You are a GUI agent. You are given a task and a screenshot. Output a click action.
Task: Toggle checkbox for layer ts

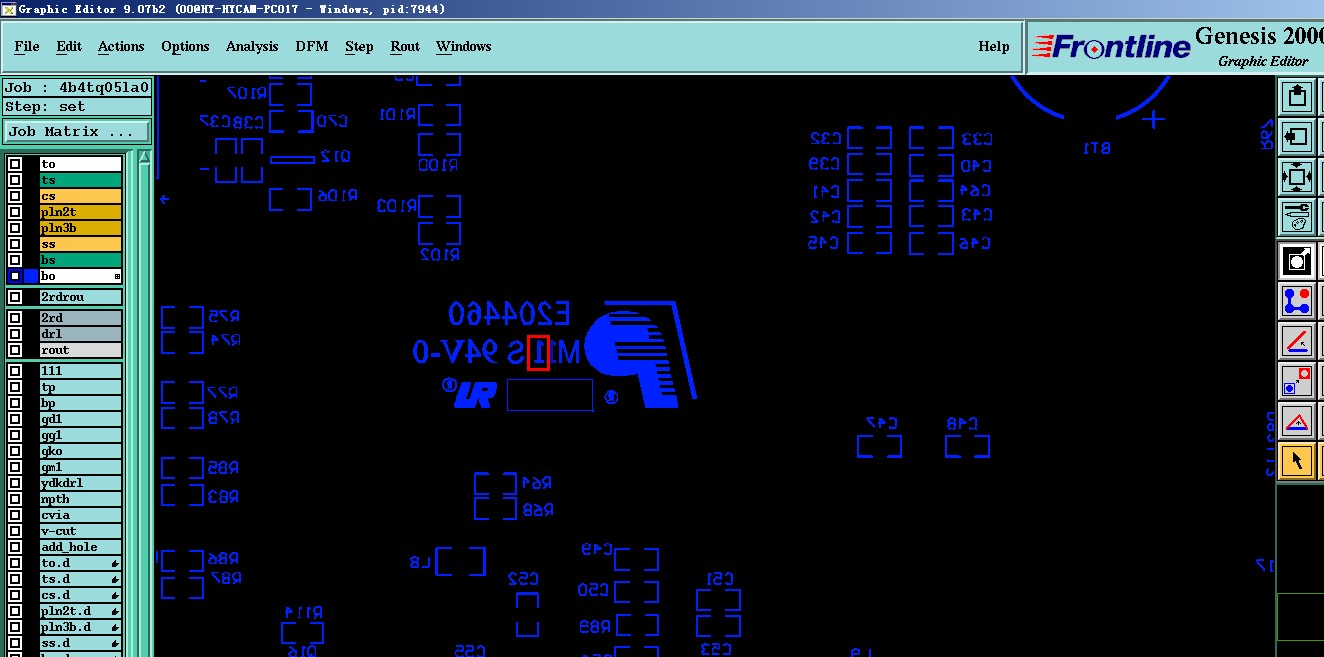pos(15,180)
